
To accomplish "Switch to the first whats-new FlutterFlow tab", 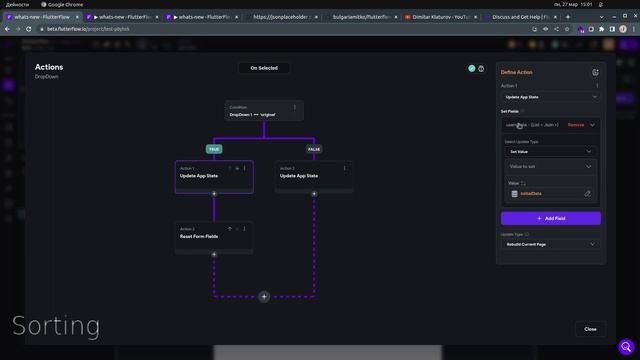I will [x=42, y=17].
